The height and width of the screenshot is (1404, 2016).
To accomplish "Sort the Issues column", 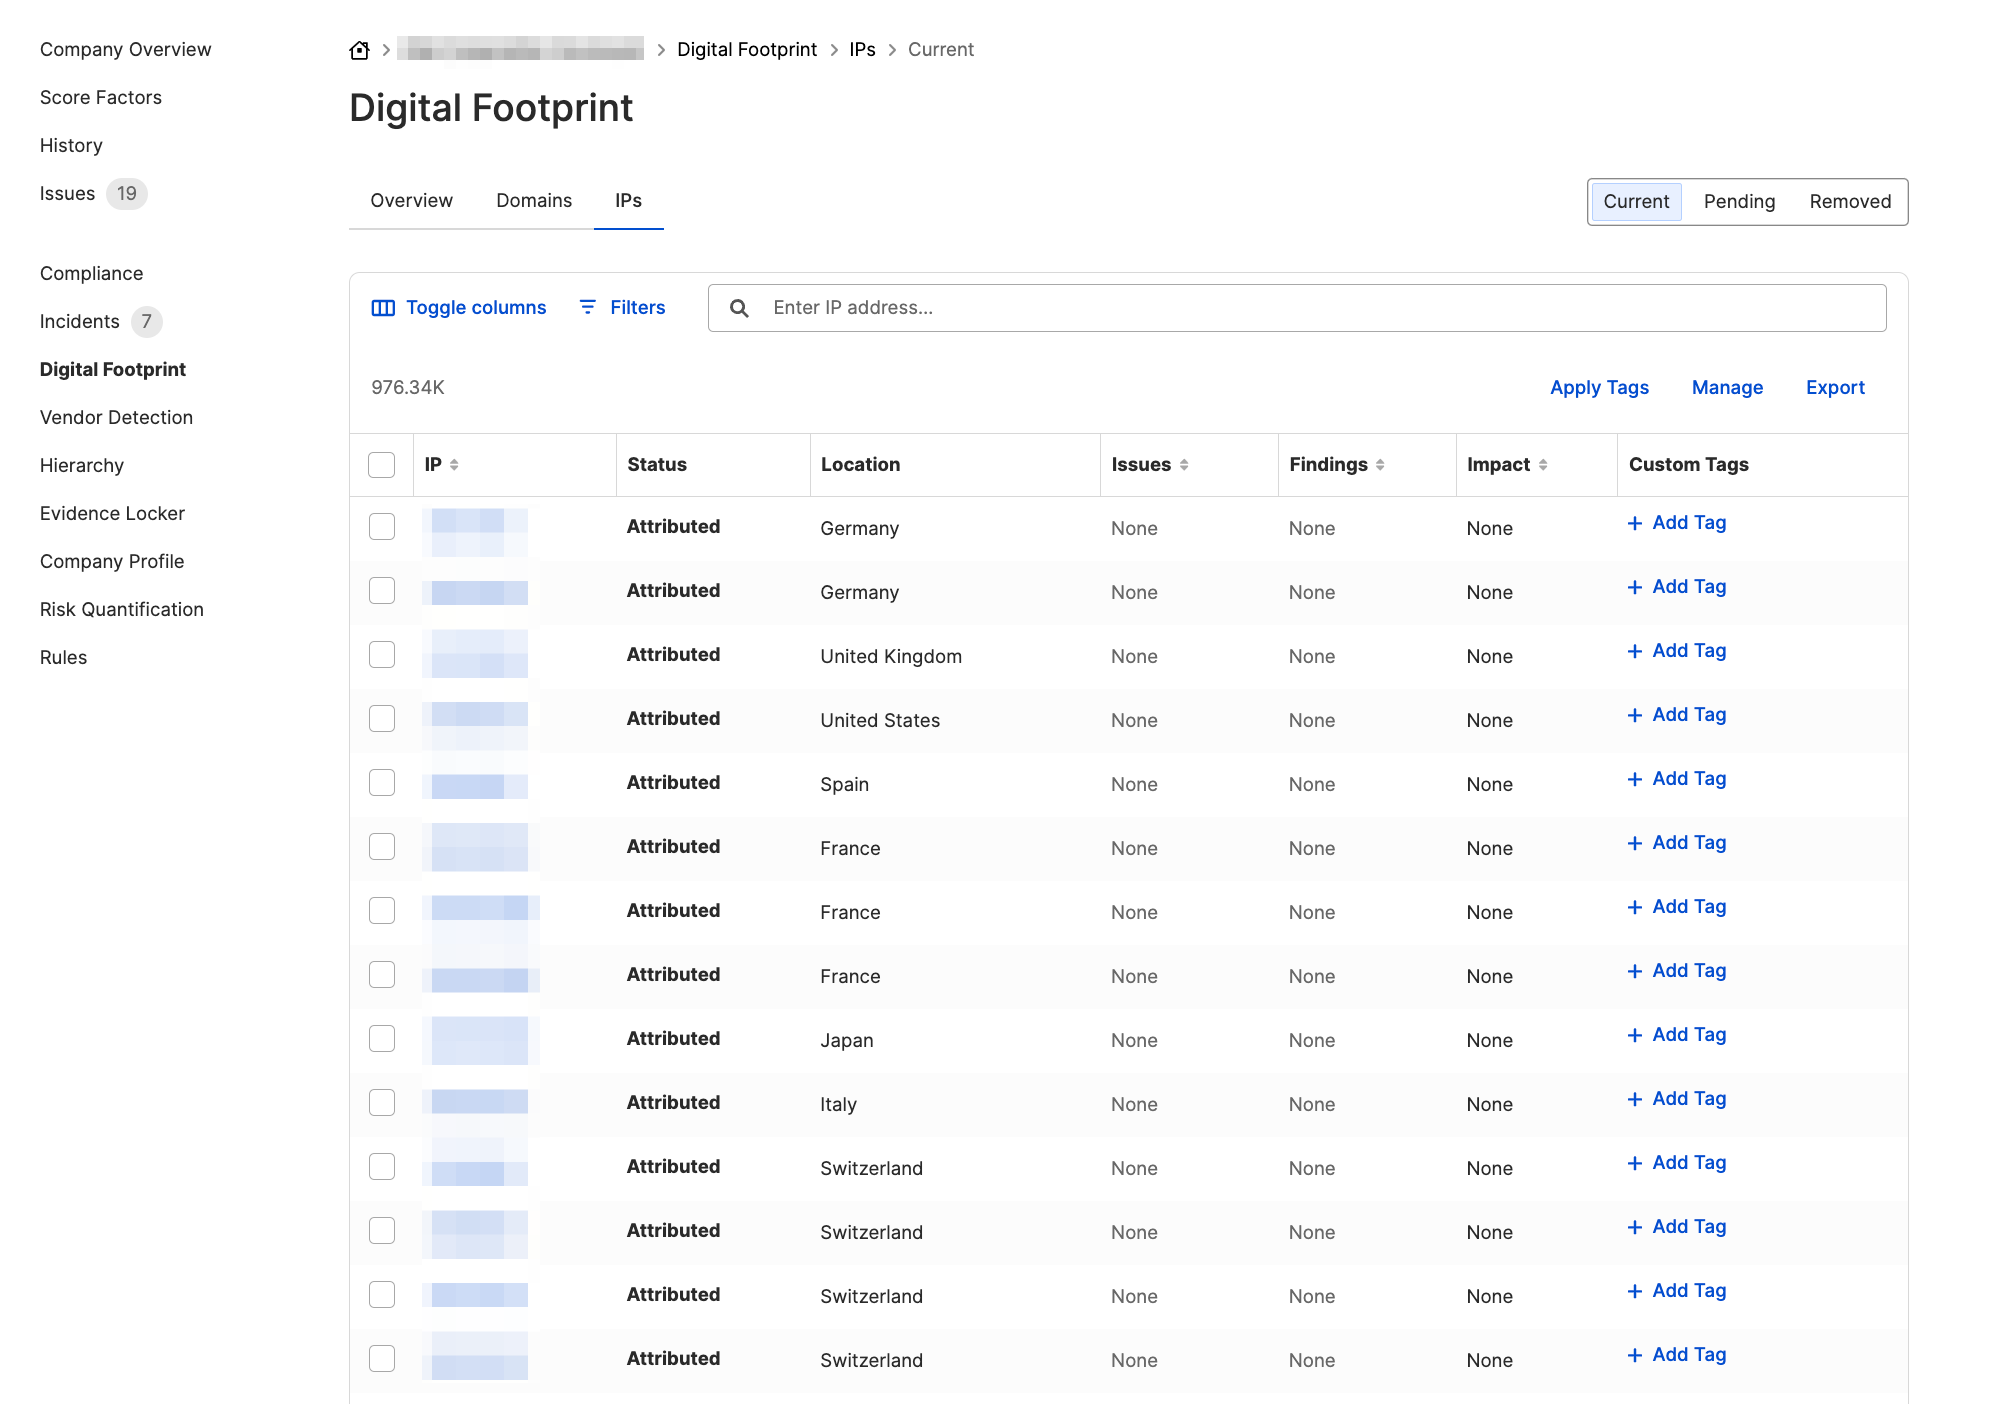I will point(1185,464).
